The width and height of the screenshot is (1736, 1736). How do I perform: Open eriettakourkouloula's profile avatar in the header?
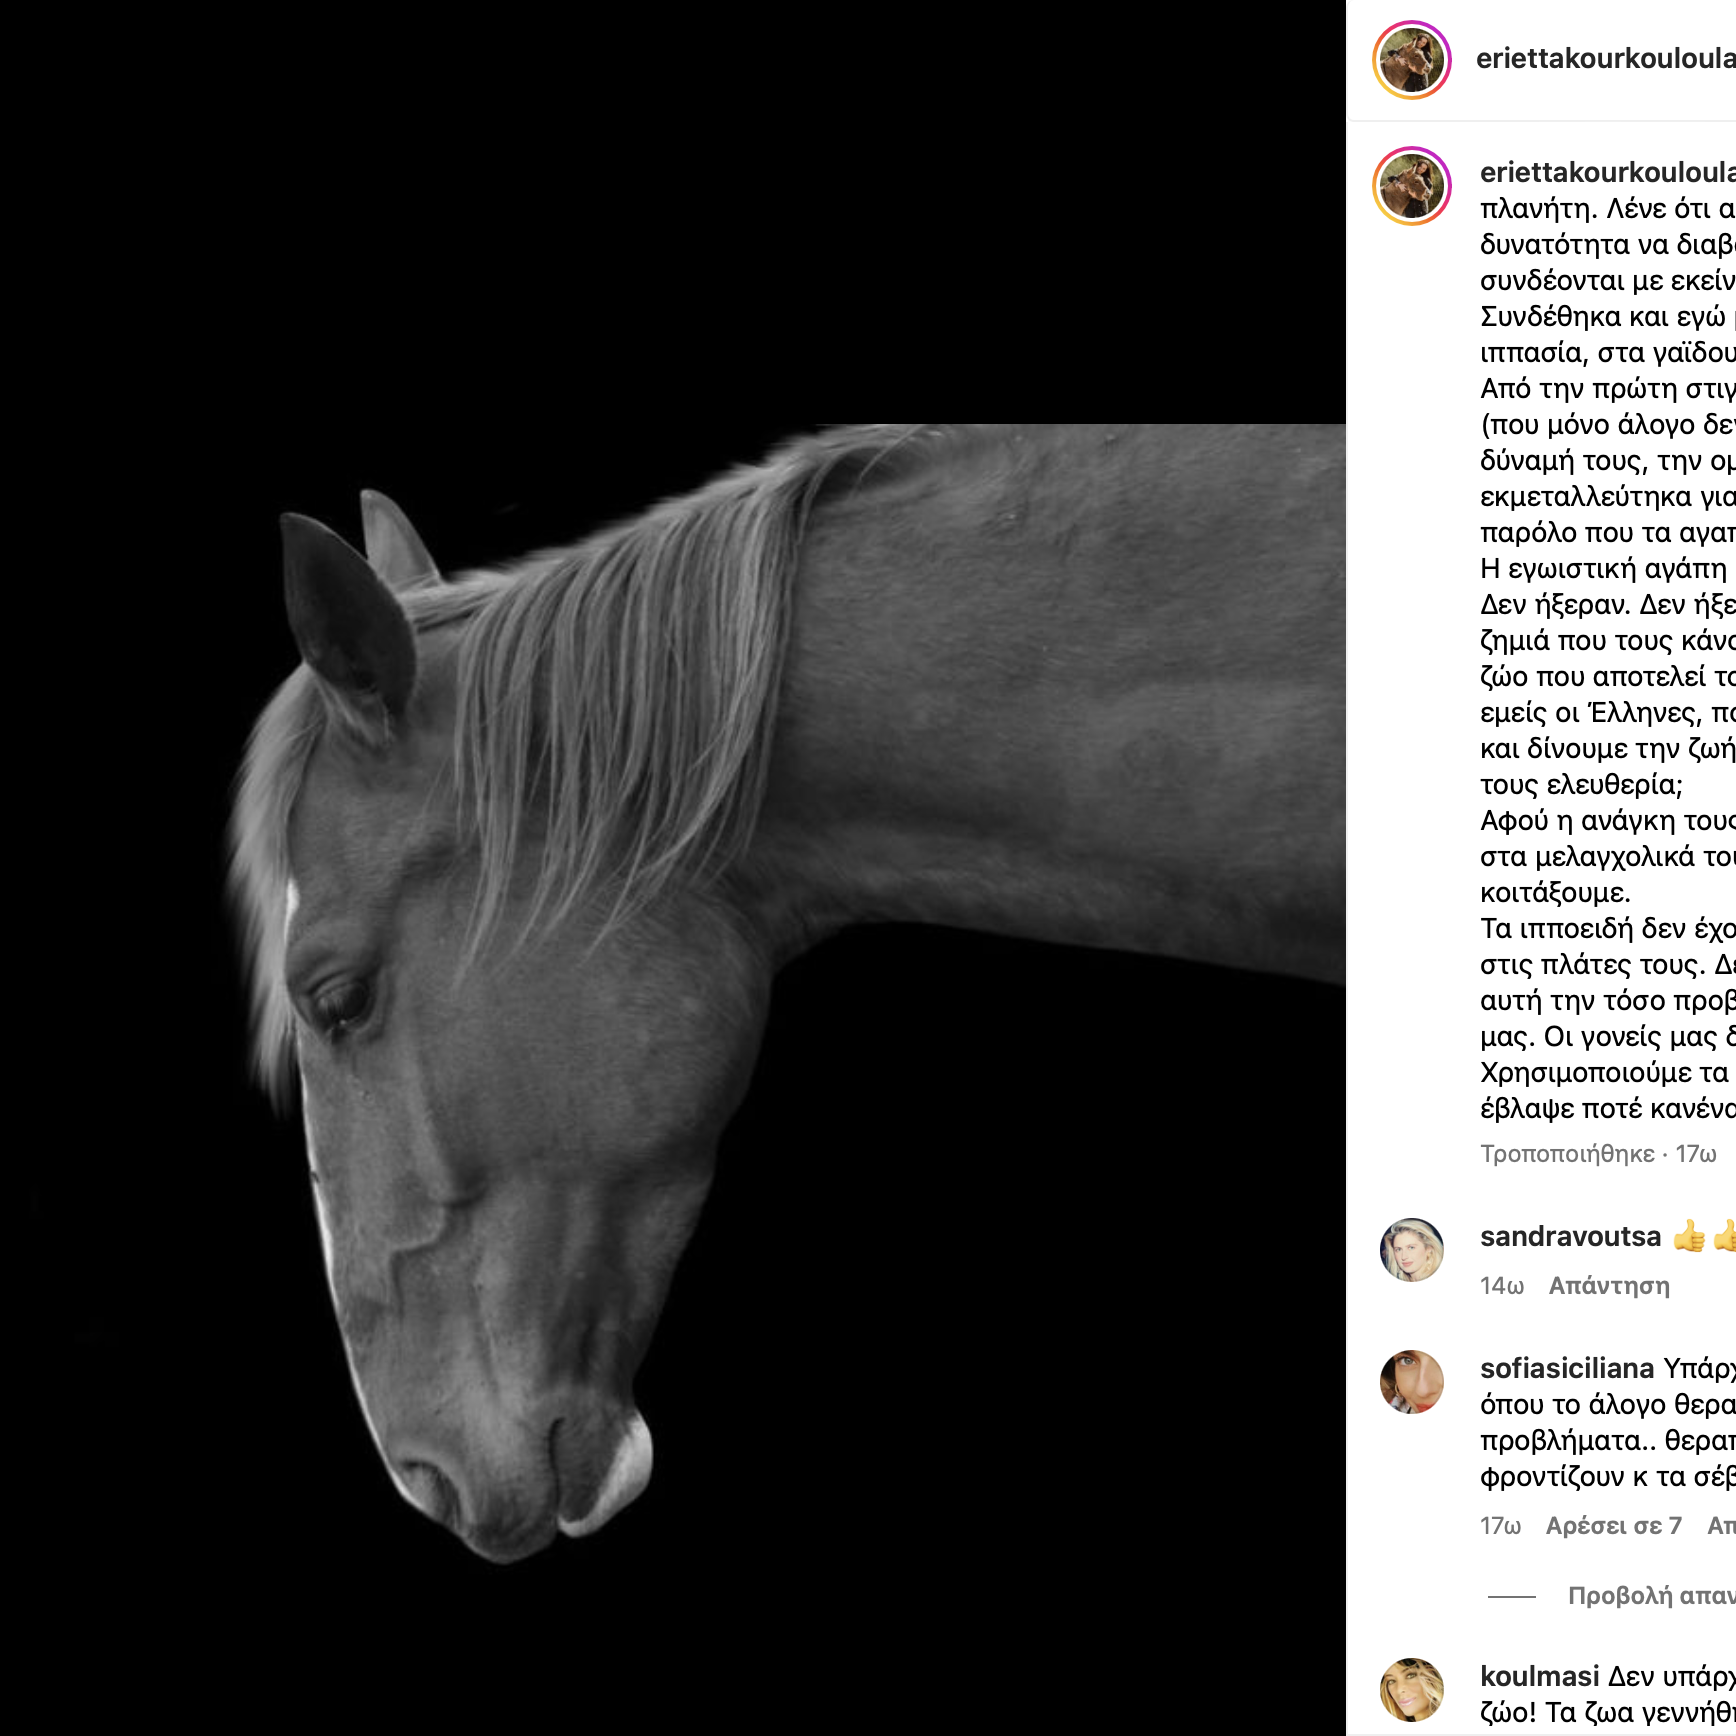[1411, 59]
